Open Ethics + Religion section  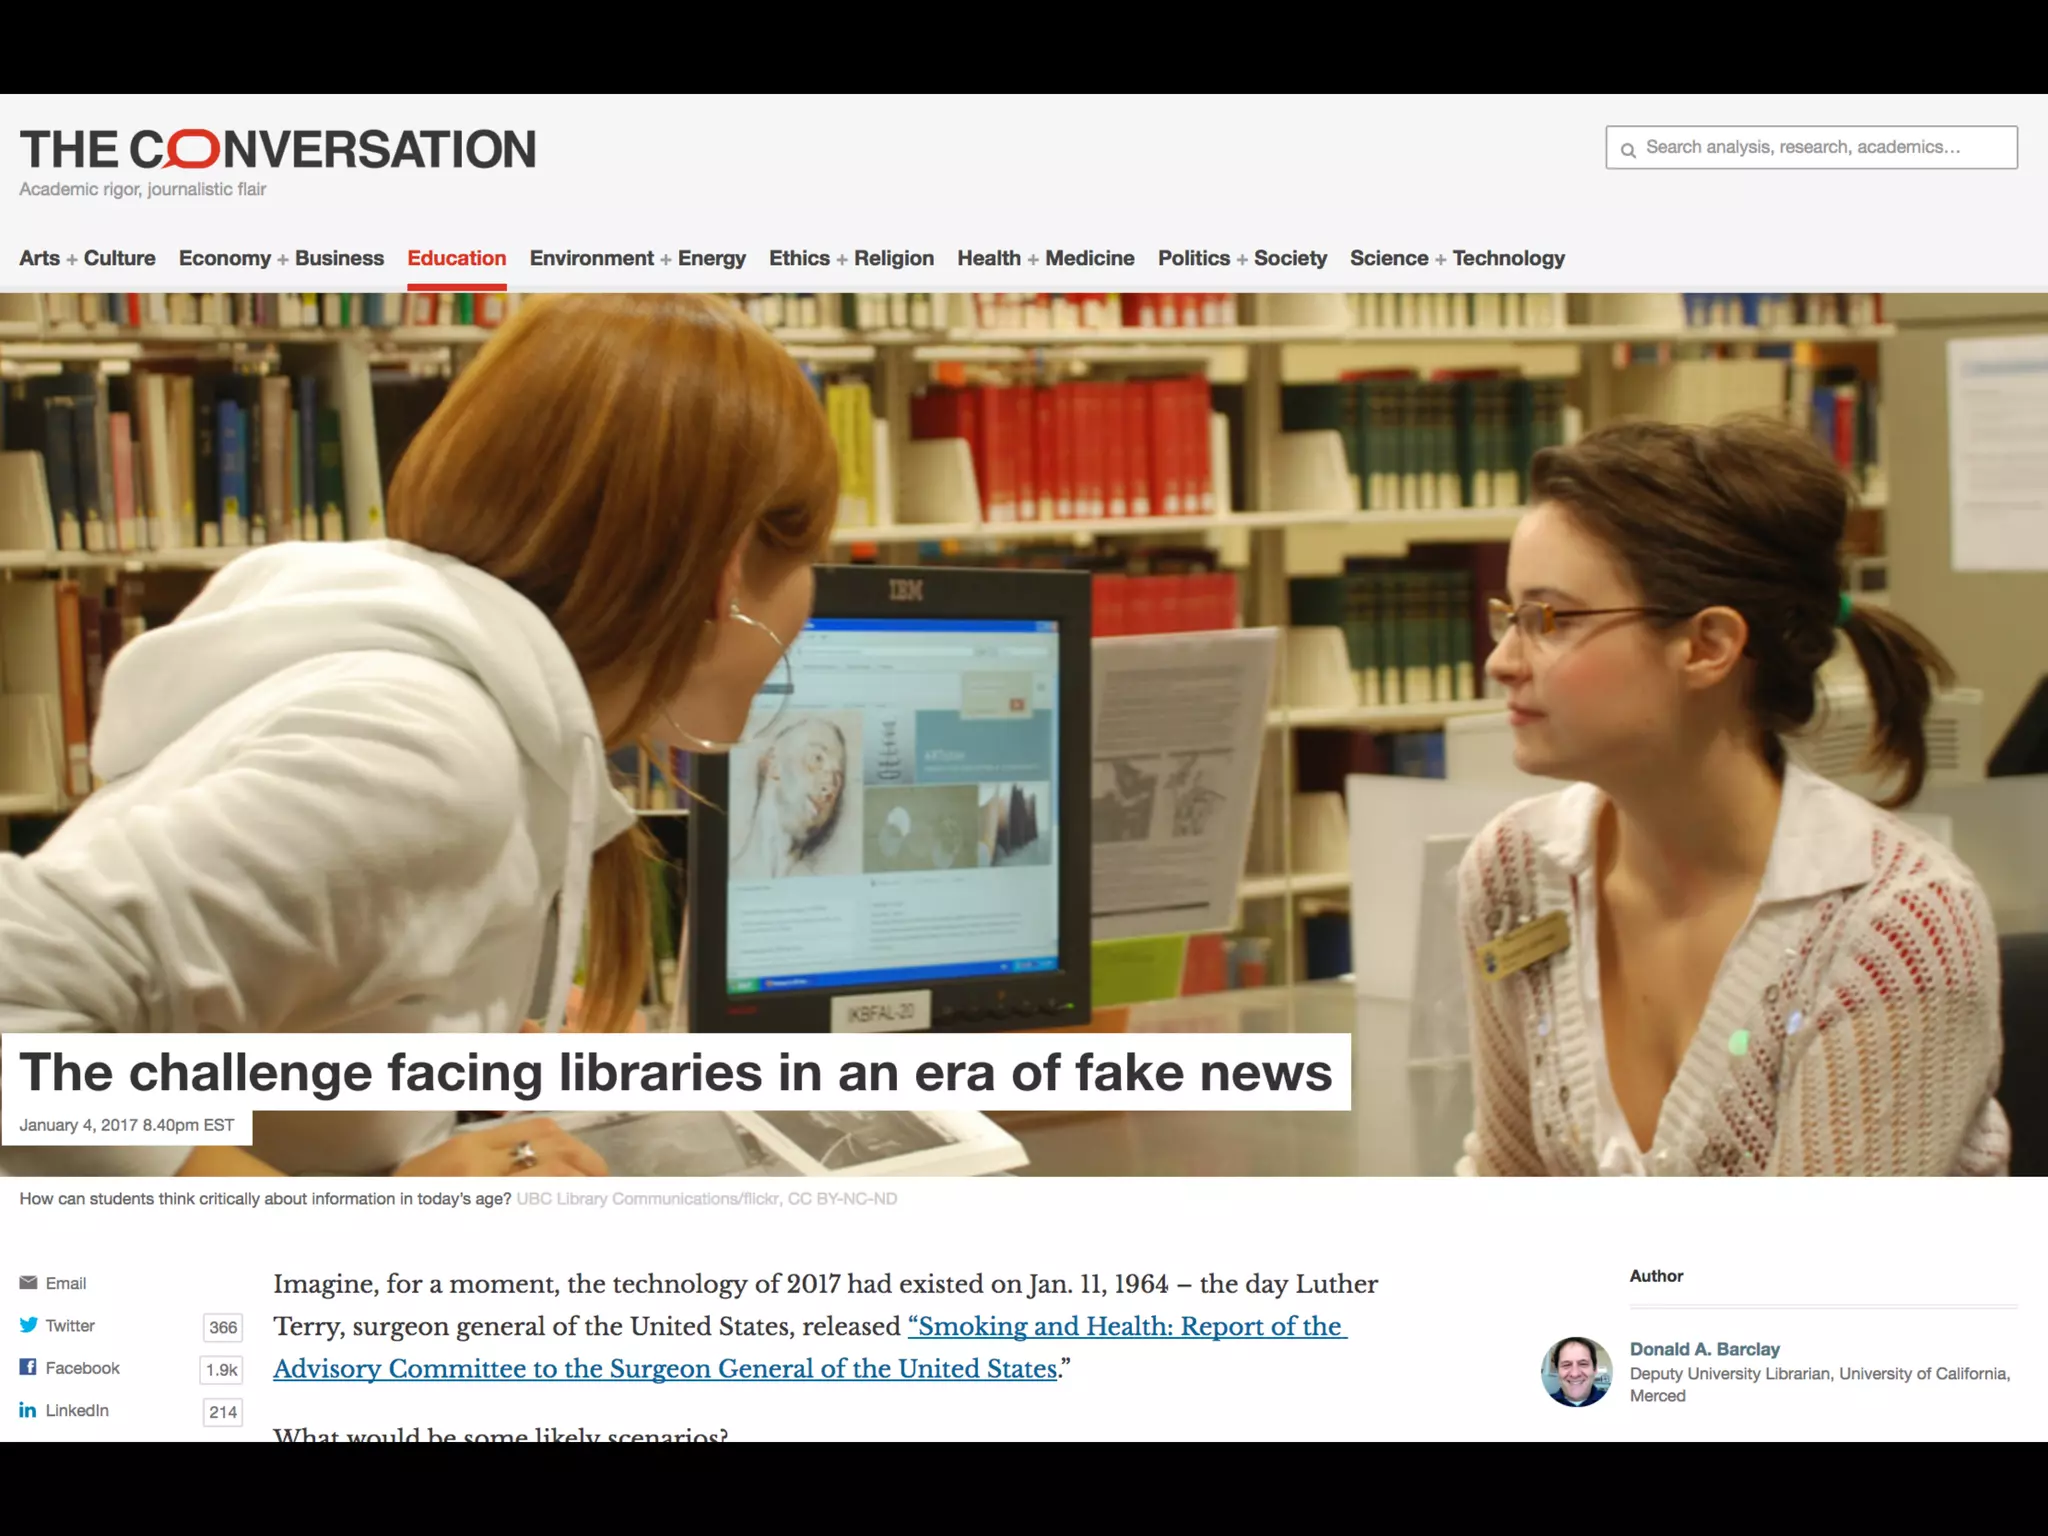(x=851, y=258)
